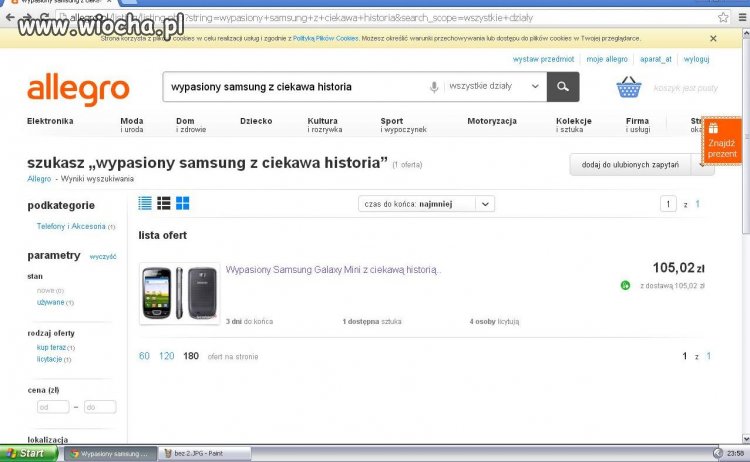Open the Chrome menu icon

pyautogui.click(x=742, y=18)
